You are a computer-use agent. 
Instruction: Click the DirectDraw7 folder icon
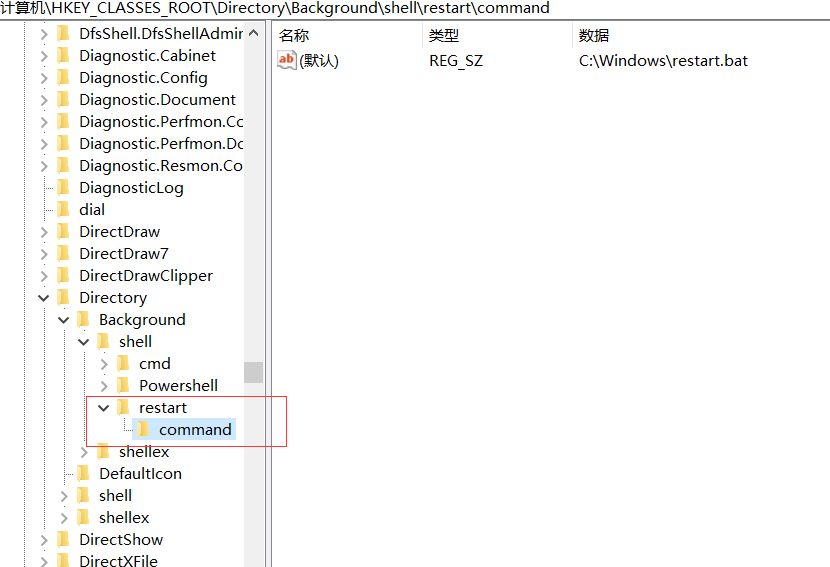pos(63,254)
